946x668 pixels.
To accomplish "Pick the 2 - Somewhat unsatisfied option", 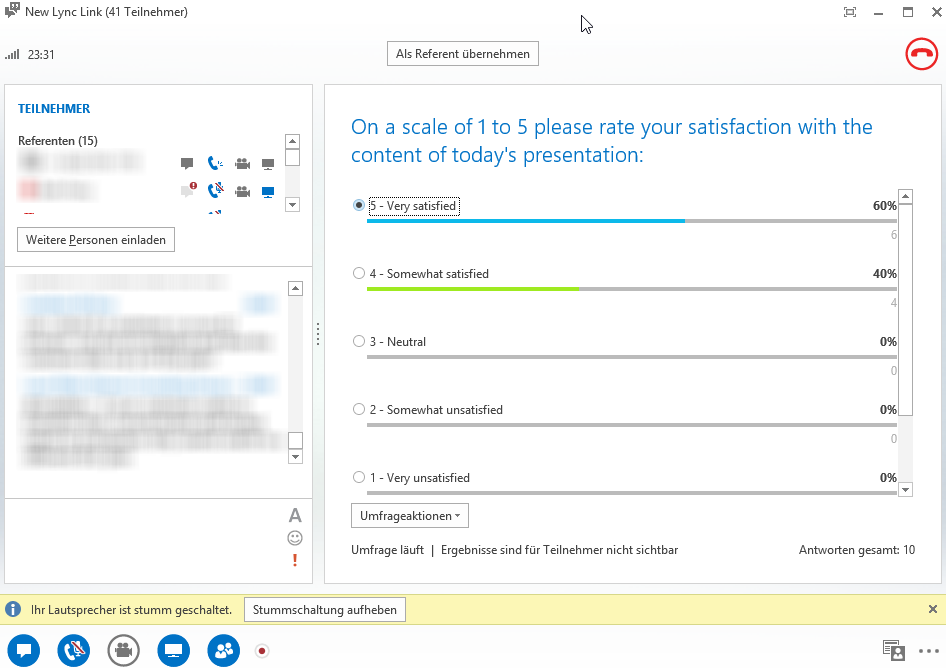I will coord(359,410).
